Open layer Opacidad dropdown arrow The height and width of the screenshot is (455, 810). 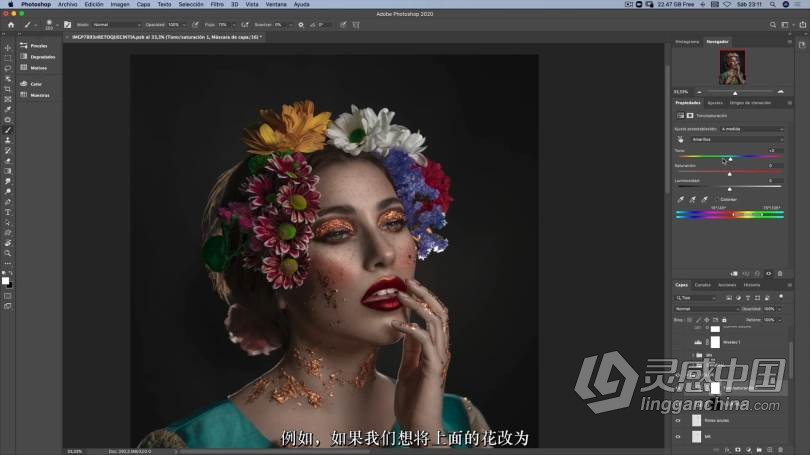[779, 309]
